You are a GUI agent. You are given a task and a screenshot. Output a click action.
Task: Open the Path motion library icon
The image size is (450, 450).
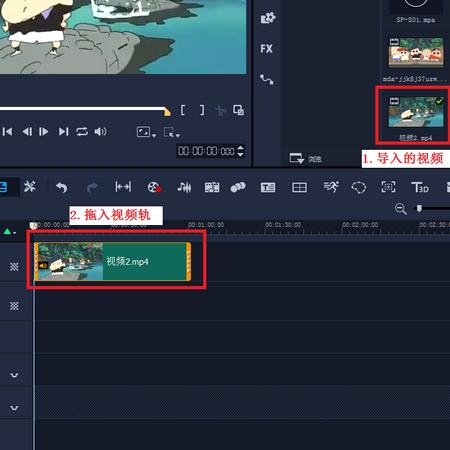[267, 79]
